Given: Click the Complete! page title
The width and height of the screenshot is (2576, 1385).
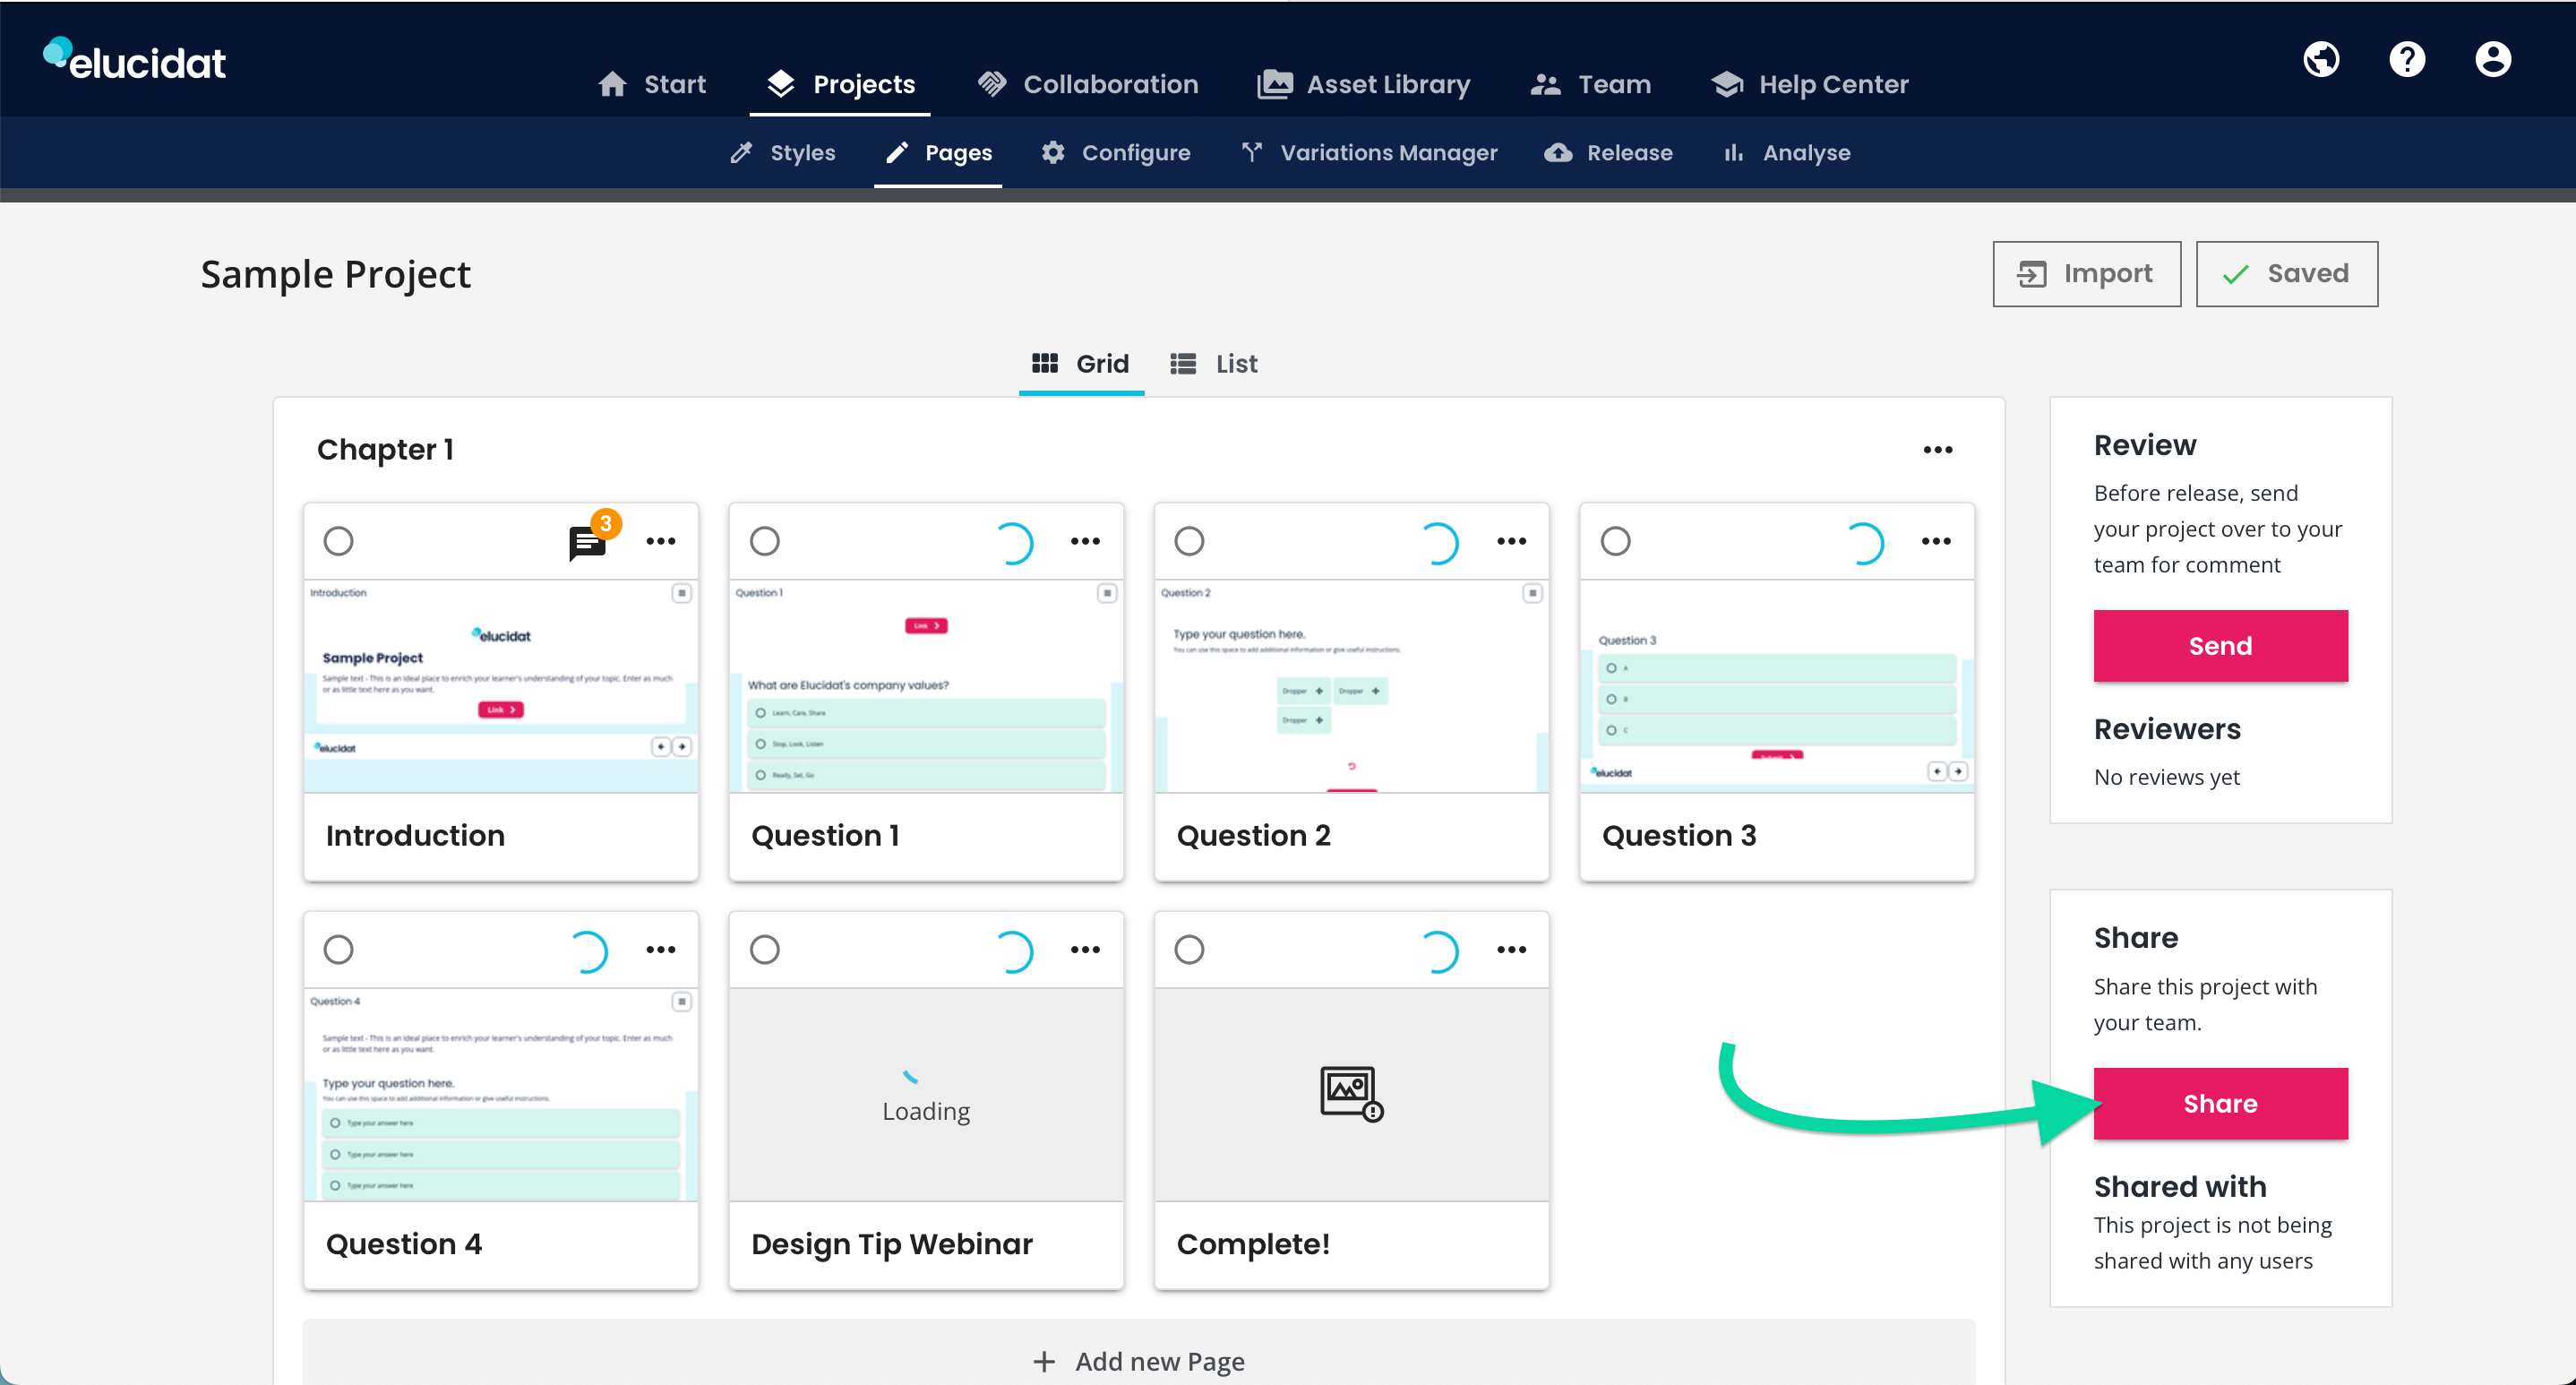Looking at the screenshot, I should [x=1253, y=1244].
